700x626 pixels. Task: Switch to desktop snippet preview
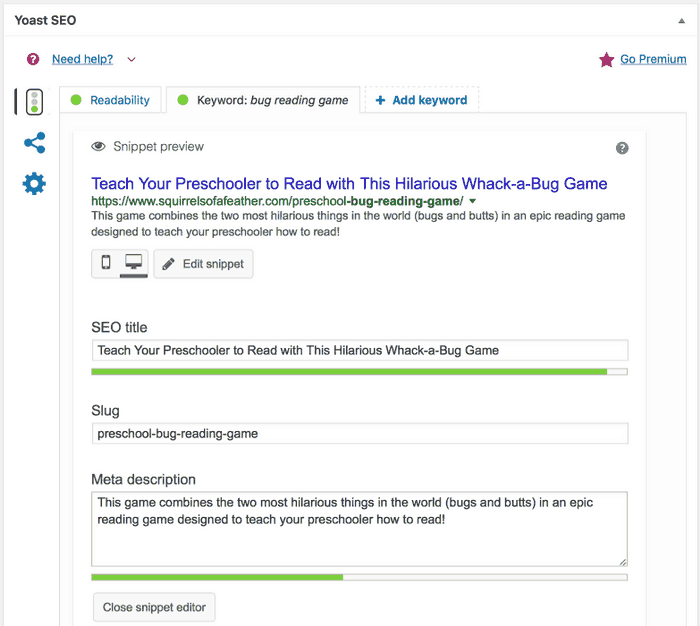(133, 263)
